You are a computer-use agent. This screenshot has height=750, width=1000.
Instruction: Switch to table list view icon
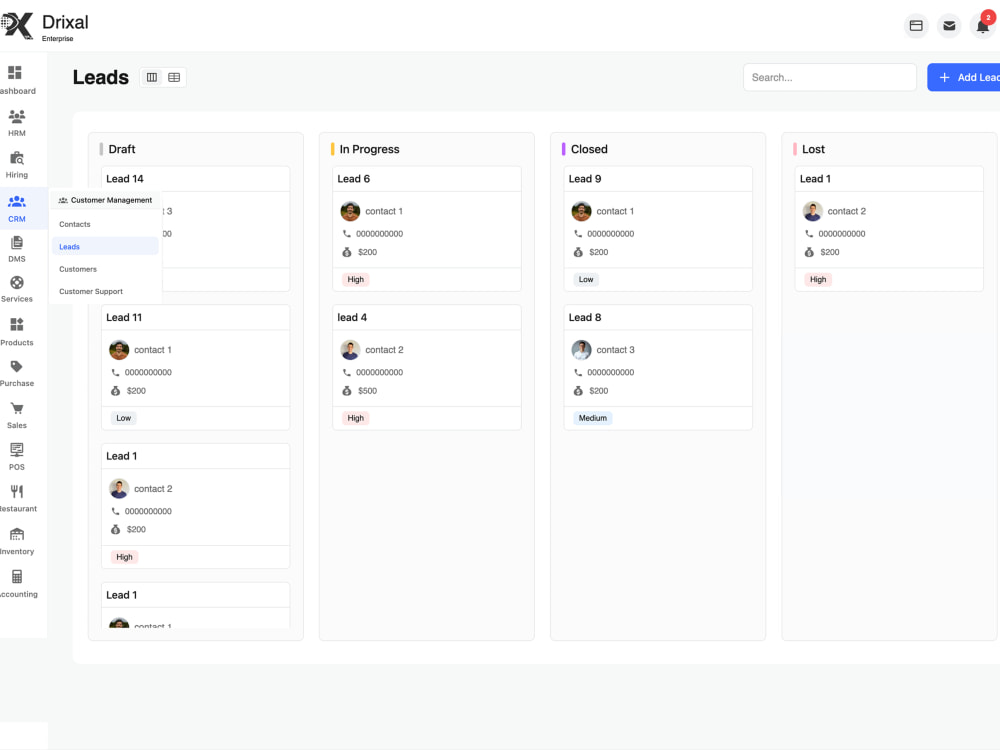(174, 77)
